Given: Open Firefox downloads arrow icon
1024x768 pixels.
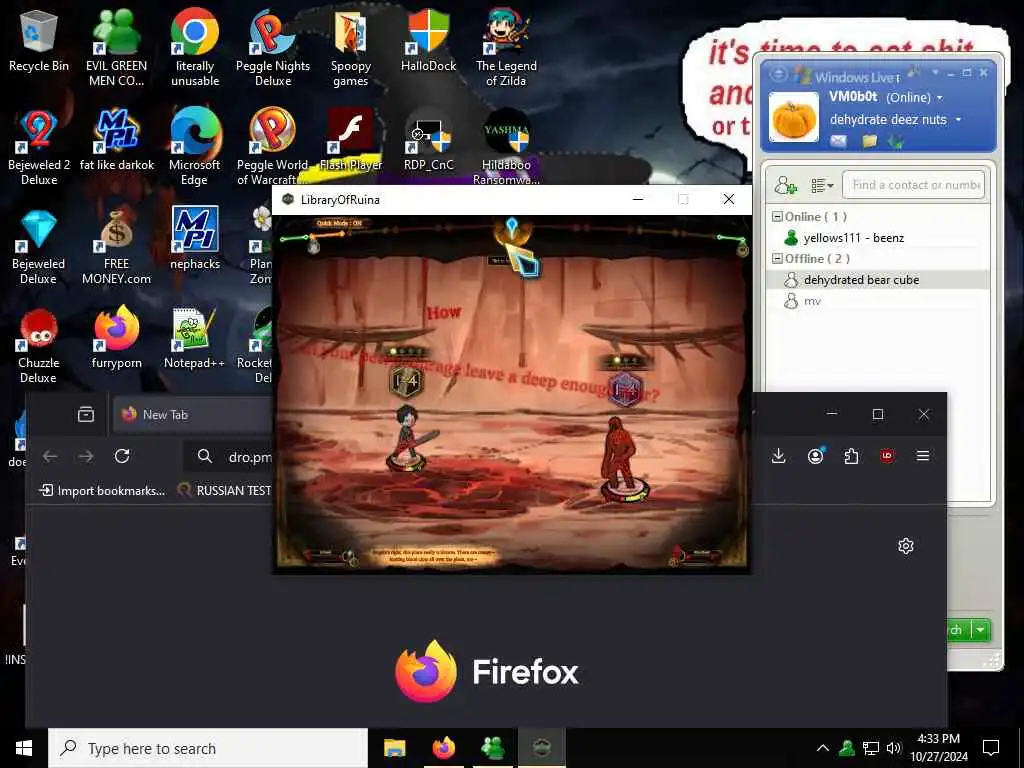Looking at the screenshot, I should [778, 456].
